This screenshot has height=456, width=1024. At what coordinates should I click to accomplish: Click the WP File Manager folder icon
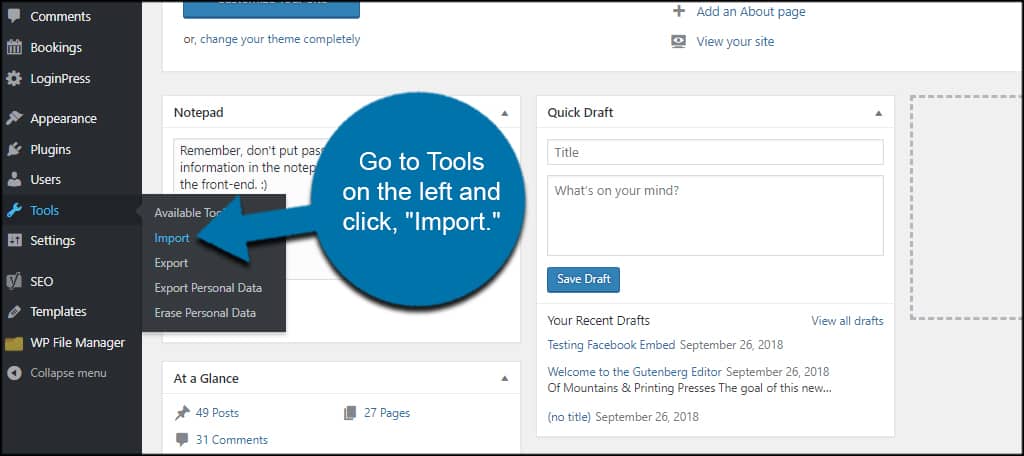(x=14, y=342)
